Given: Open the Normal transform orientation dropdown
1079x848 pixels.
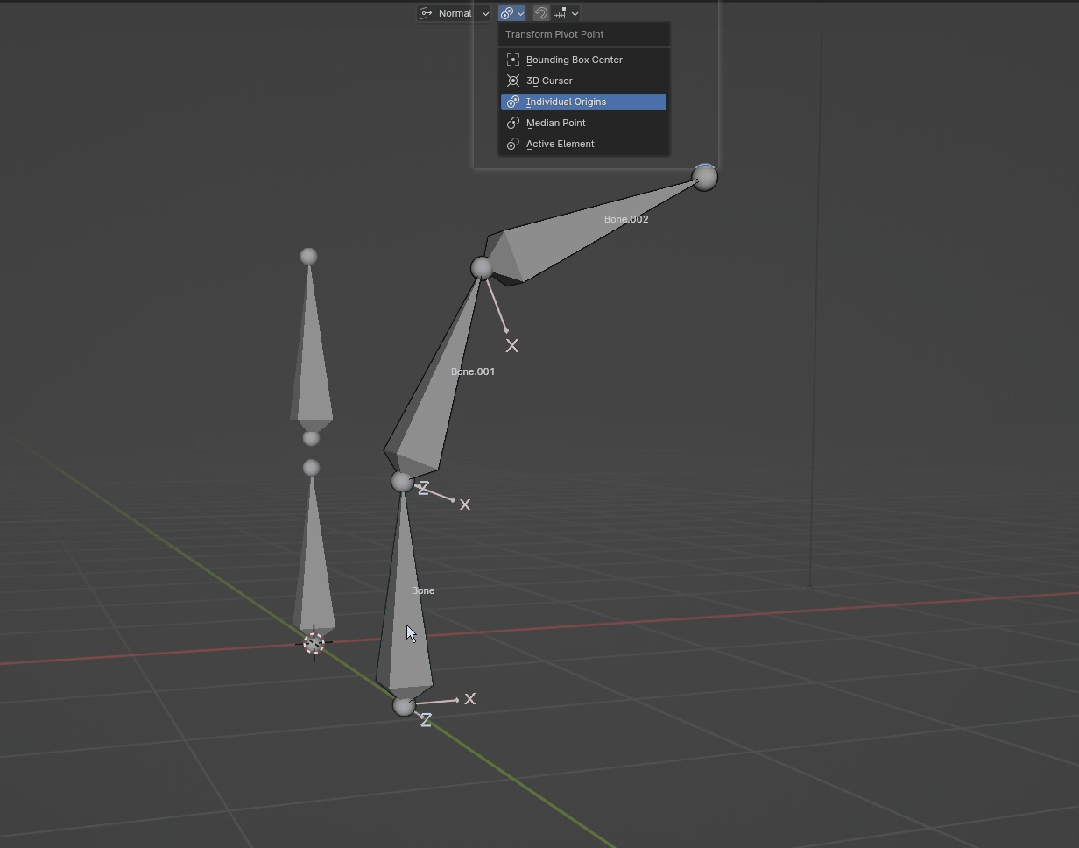Looking at the screenshot, I should pyautogui.click(x=454, y=13).
